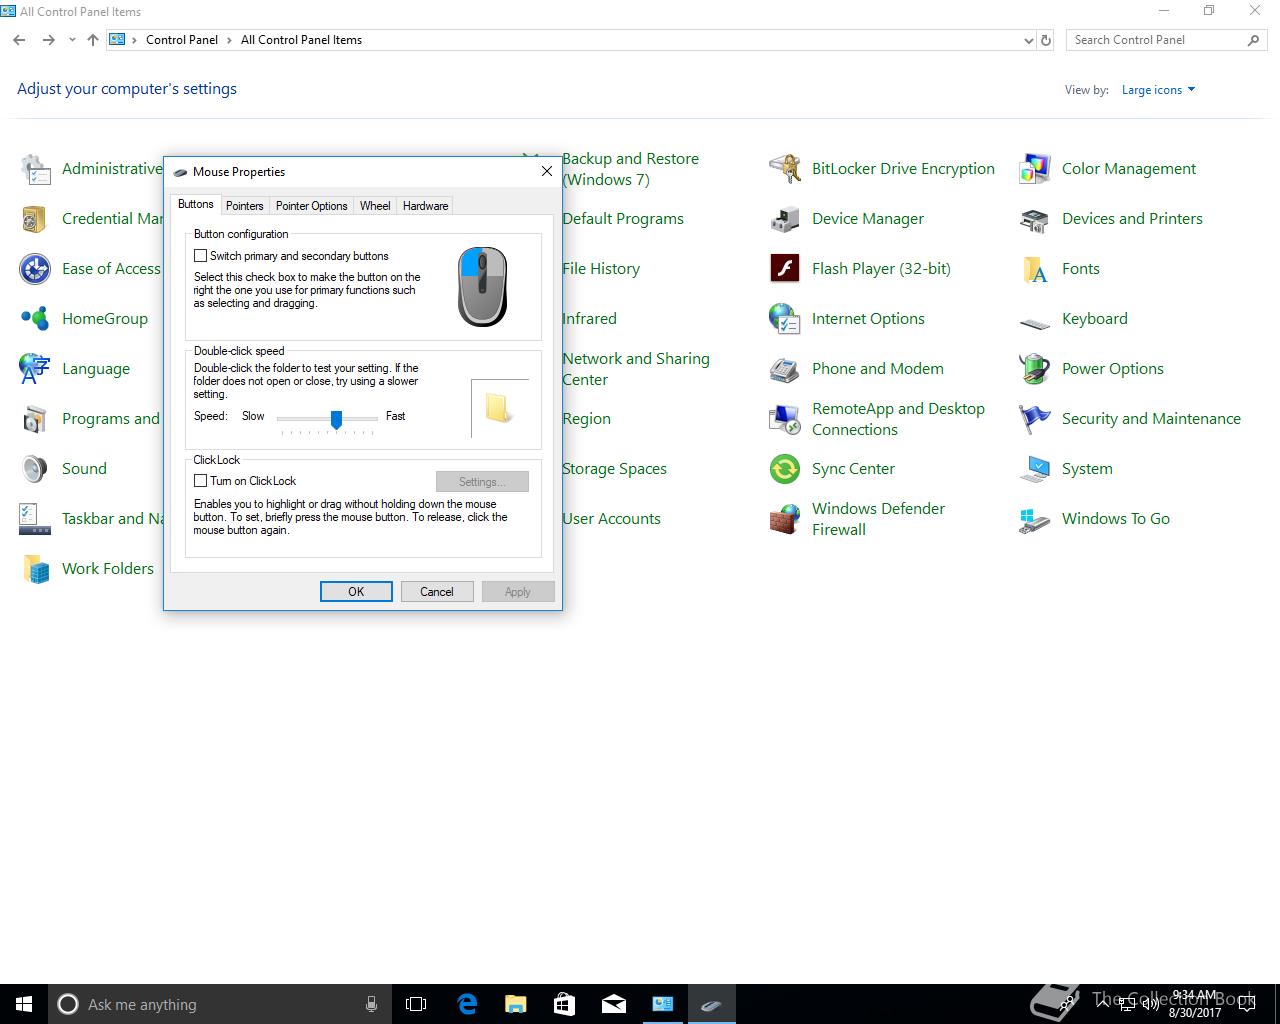Image resolution: width=1280 pixels, height=1024 pixels.
Task: Click the Windows Defender Firewall icon
Action: (x=785, y=519)
